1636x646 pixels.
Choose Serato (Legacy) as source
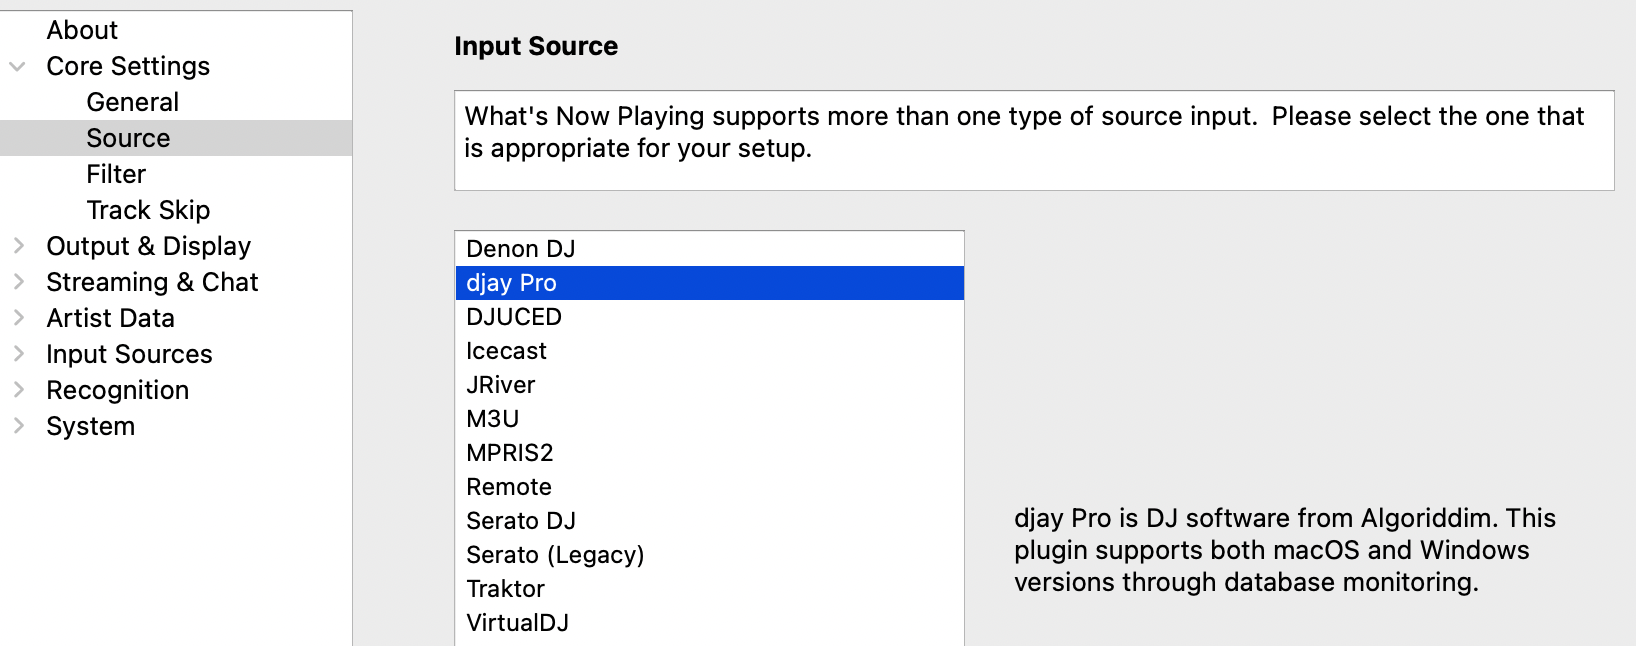coord(555,555)
